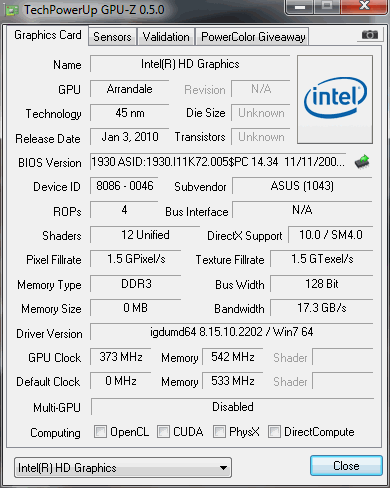Screen dimensions: 390x488
Task: Click the Bus Interface field N/A
Action: (302, 210)
